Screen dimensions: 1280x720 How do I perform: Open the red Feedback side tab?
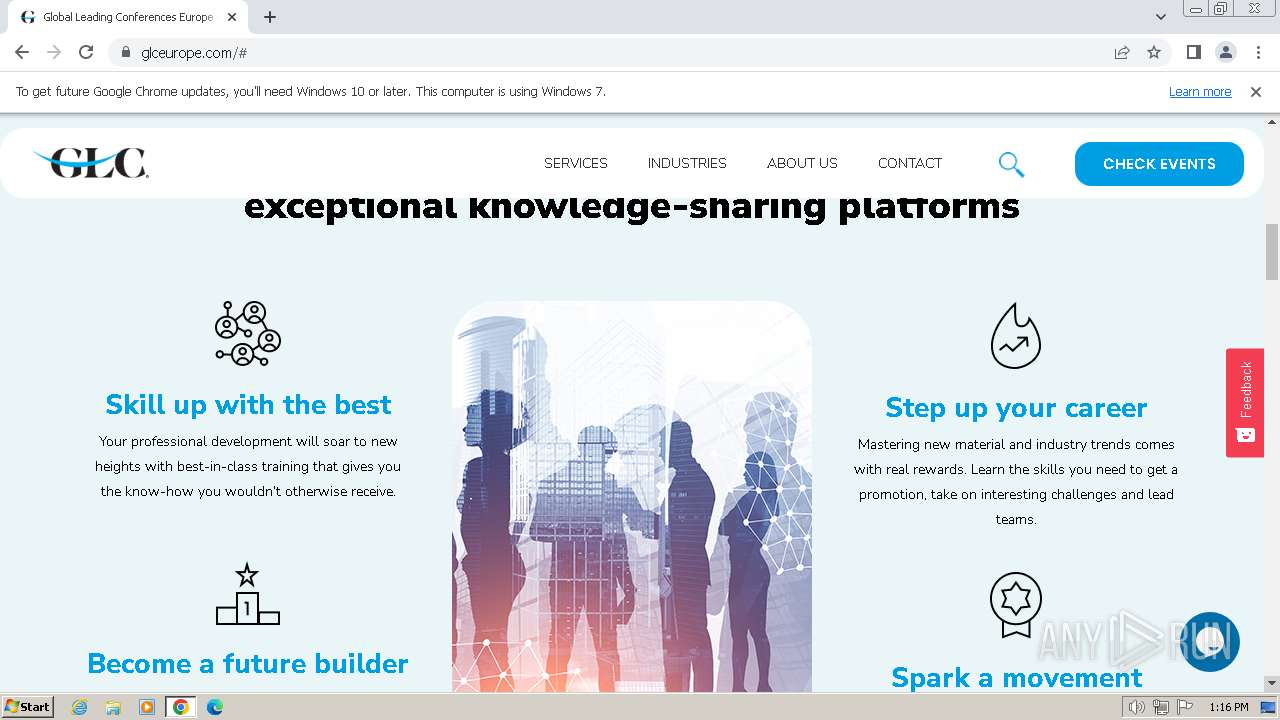point(1245,402)
